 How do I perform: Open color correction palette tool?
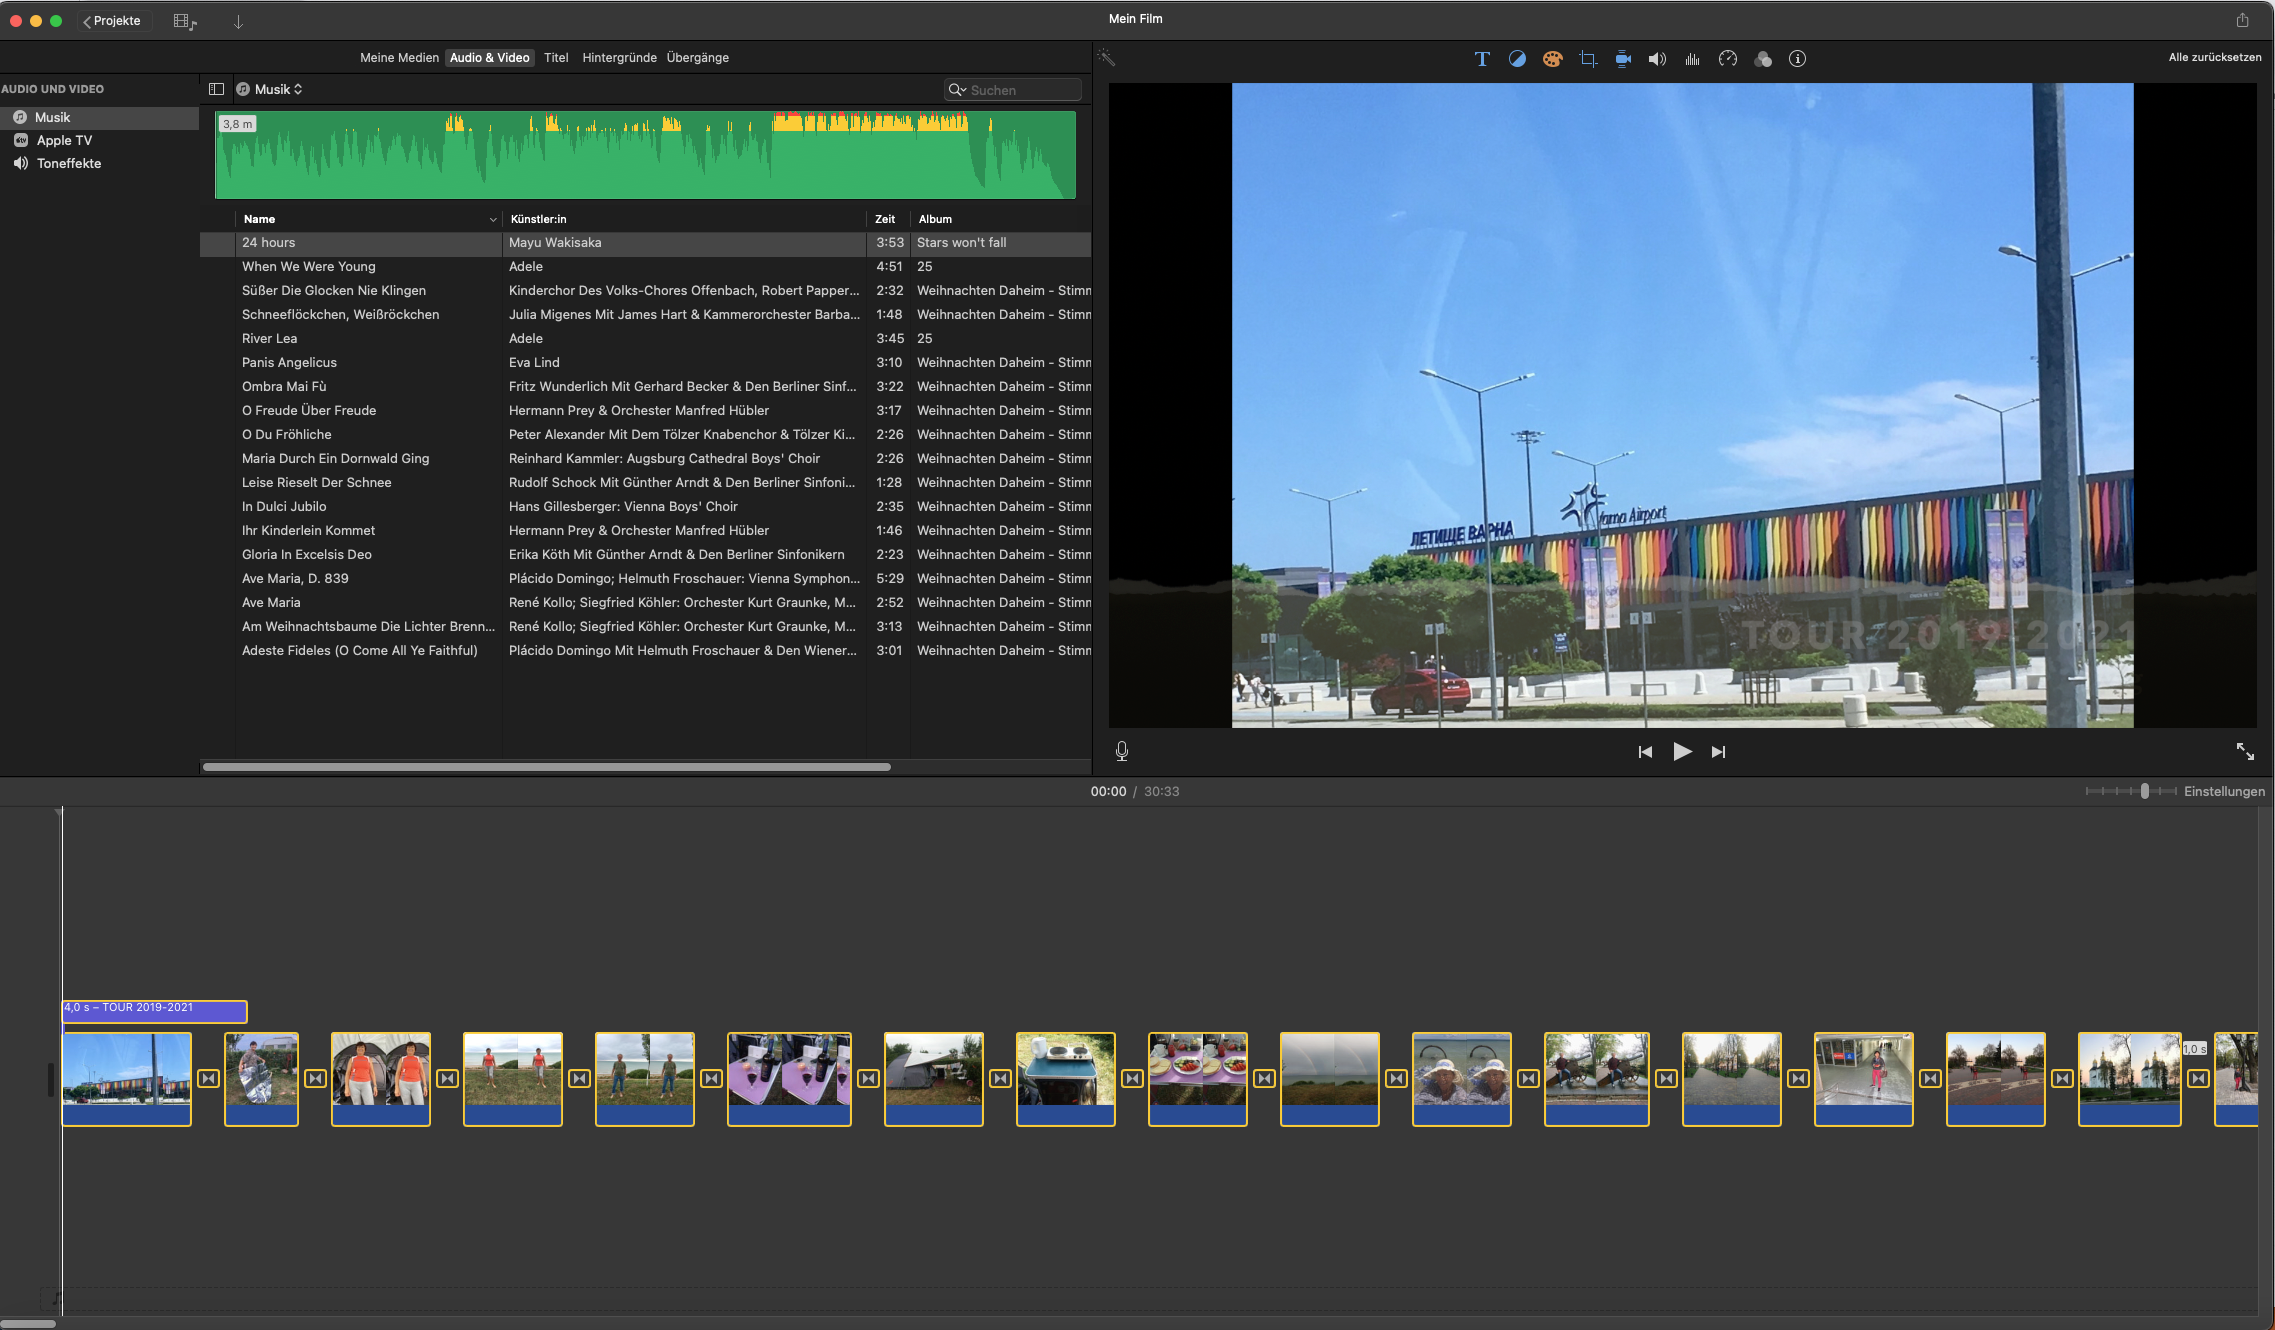(x=1552, y=59)
